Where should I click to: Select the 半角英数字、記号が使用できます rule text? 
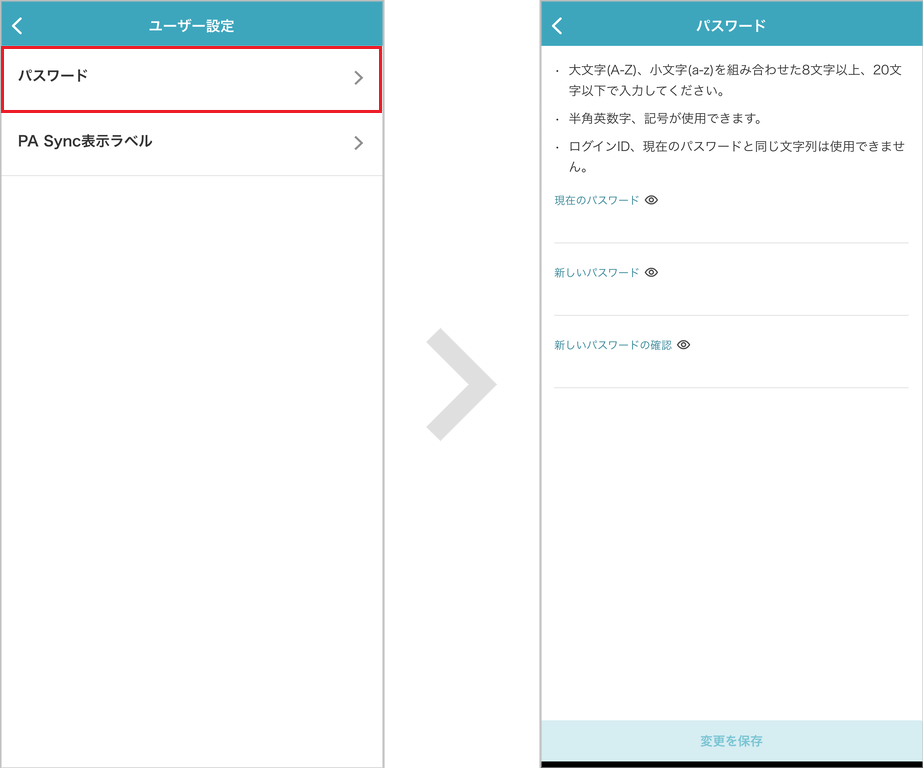point(665,118)
